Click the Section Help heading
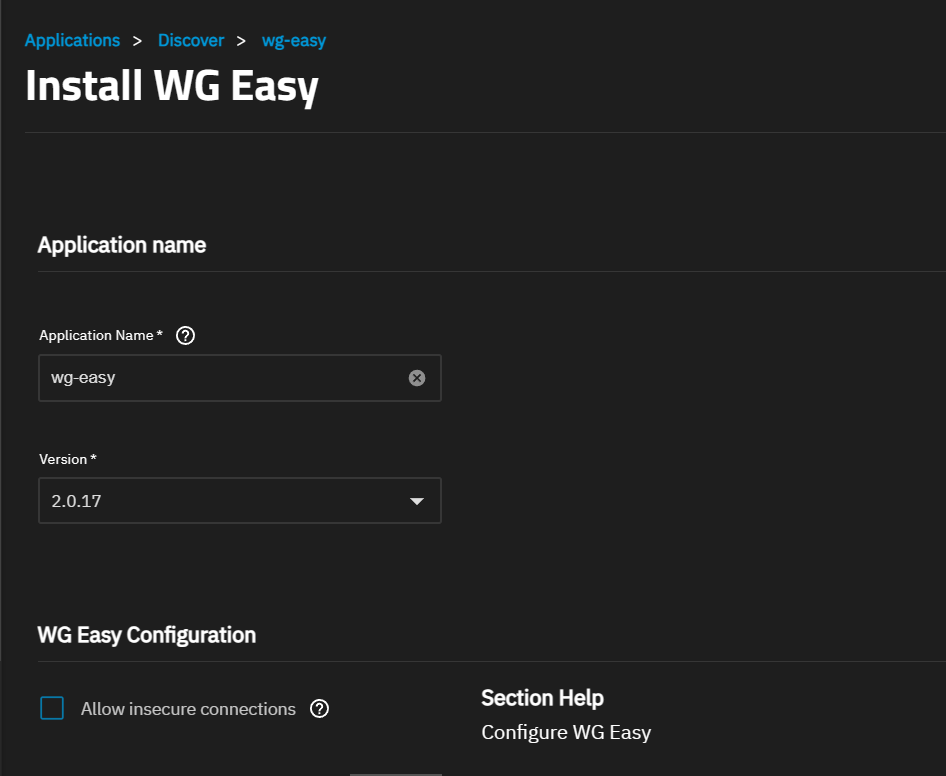946x776 pixels. point(542,697)
